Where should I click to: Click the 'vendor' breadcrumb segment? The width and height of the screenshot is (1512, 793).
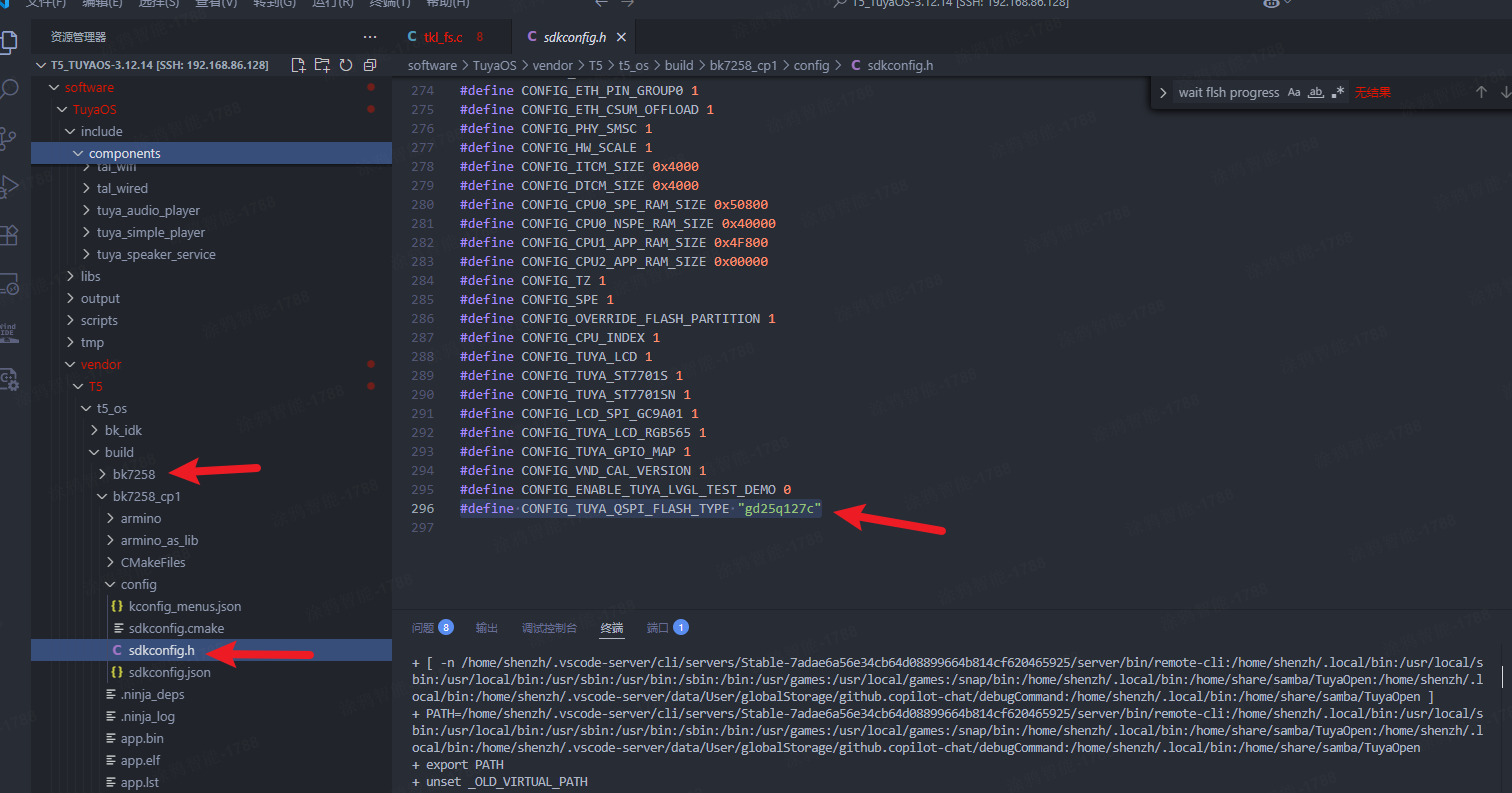(x=552, y=65)
